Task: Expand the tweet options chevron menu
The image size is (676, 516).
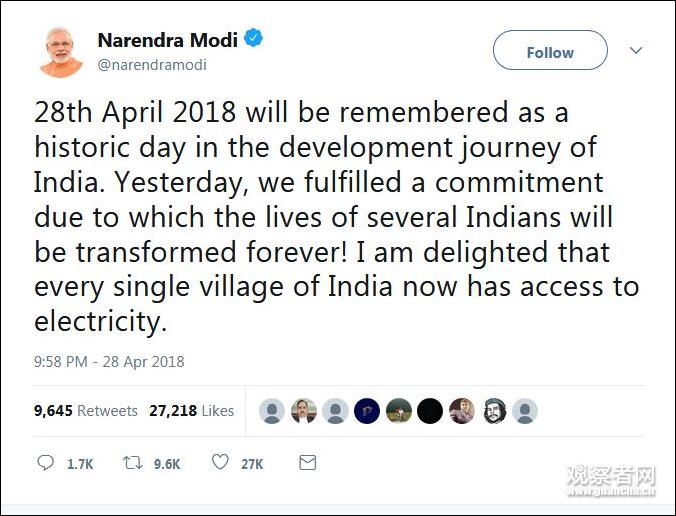Action: point(635,50)
